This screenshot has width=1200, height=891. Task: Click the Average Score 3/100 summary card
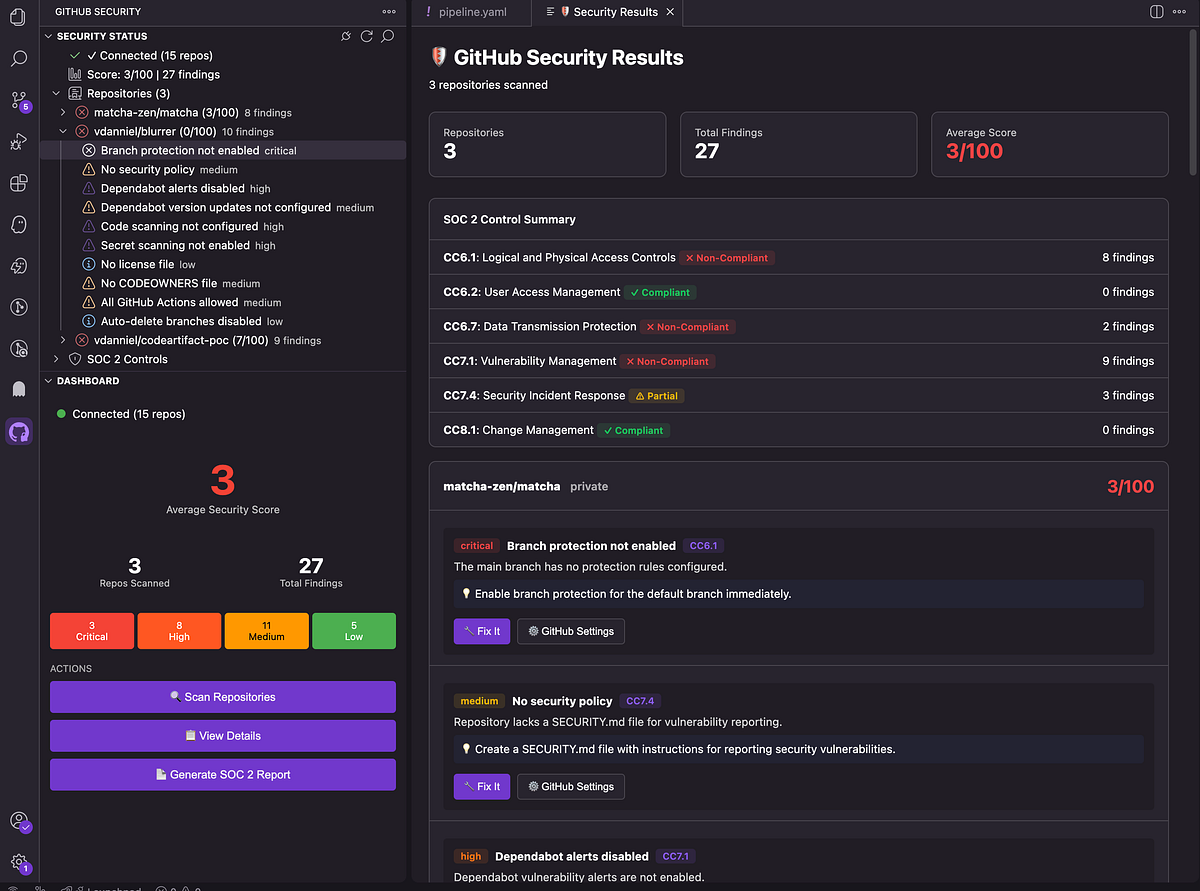[1049, 144]
